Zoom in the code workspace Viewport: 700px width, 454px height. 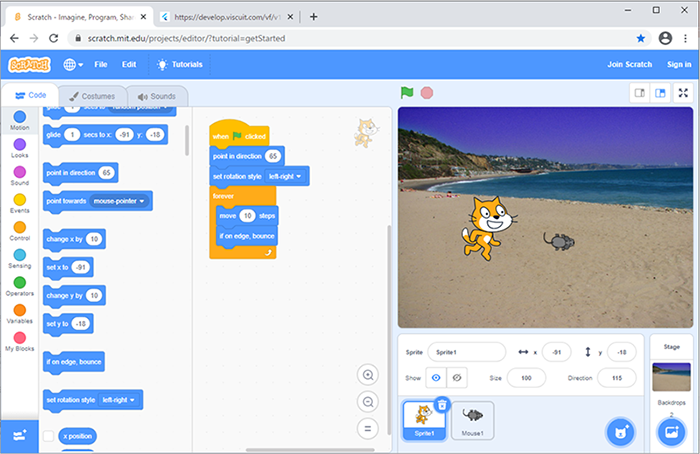pos(368,375)
